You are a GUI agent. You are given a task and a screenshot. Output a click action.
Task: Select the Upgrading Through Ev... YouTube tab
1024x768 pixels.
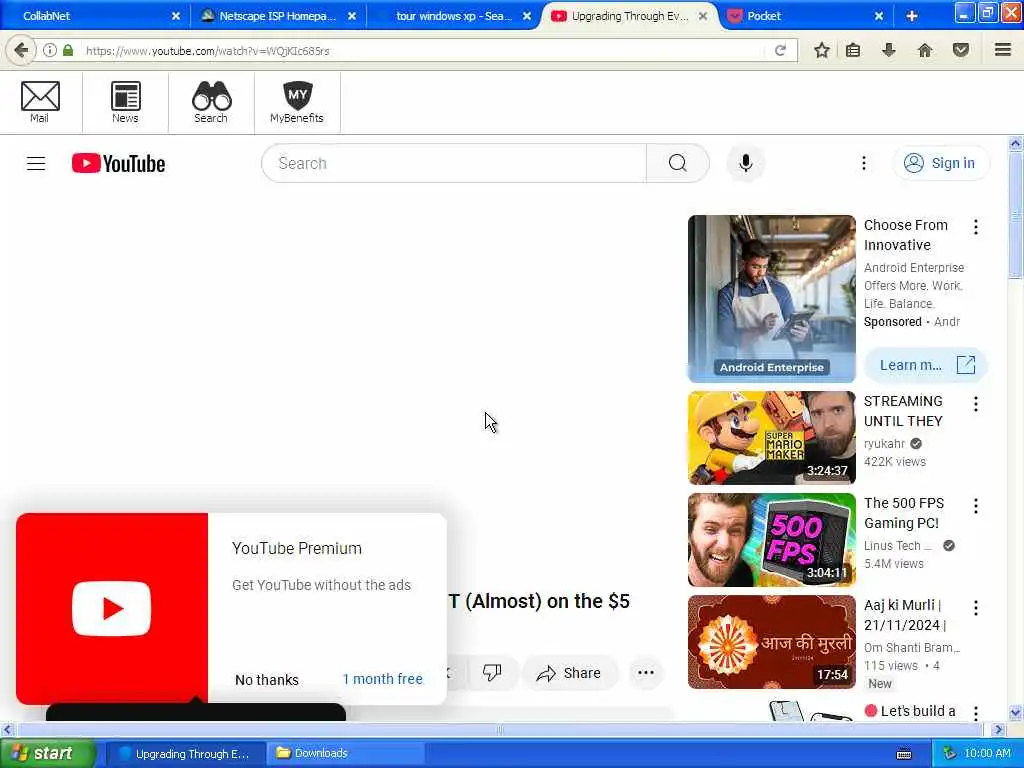coord(630,16)
